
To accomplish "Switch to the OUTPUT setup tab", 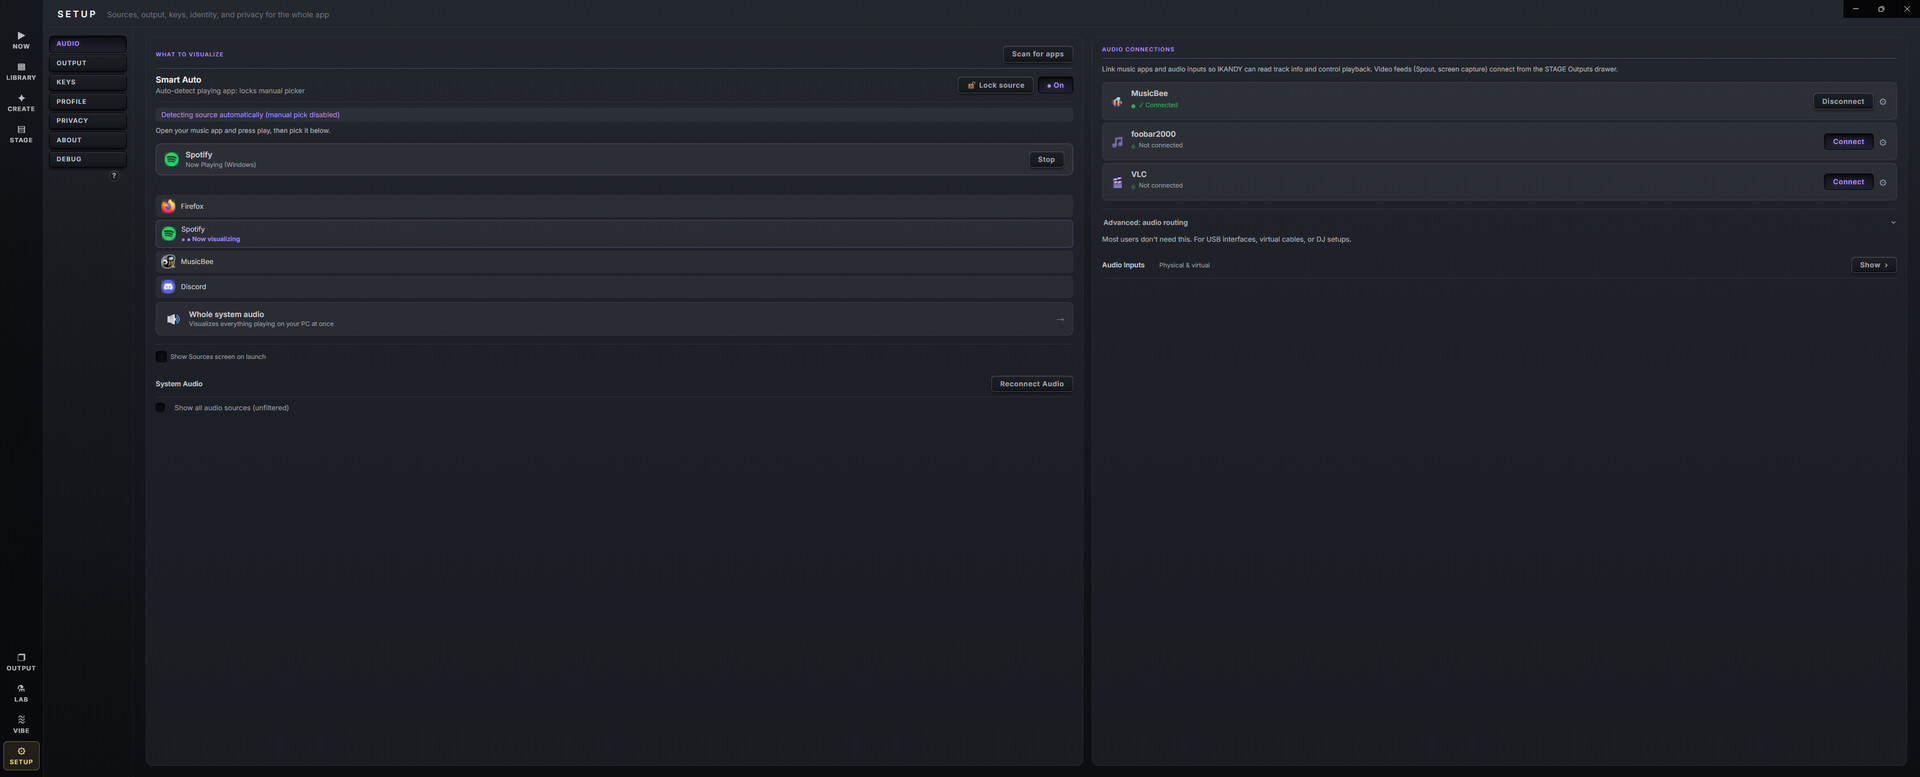I will 88,63.
